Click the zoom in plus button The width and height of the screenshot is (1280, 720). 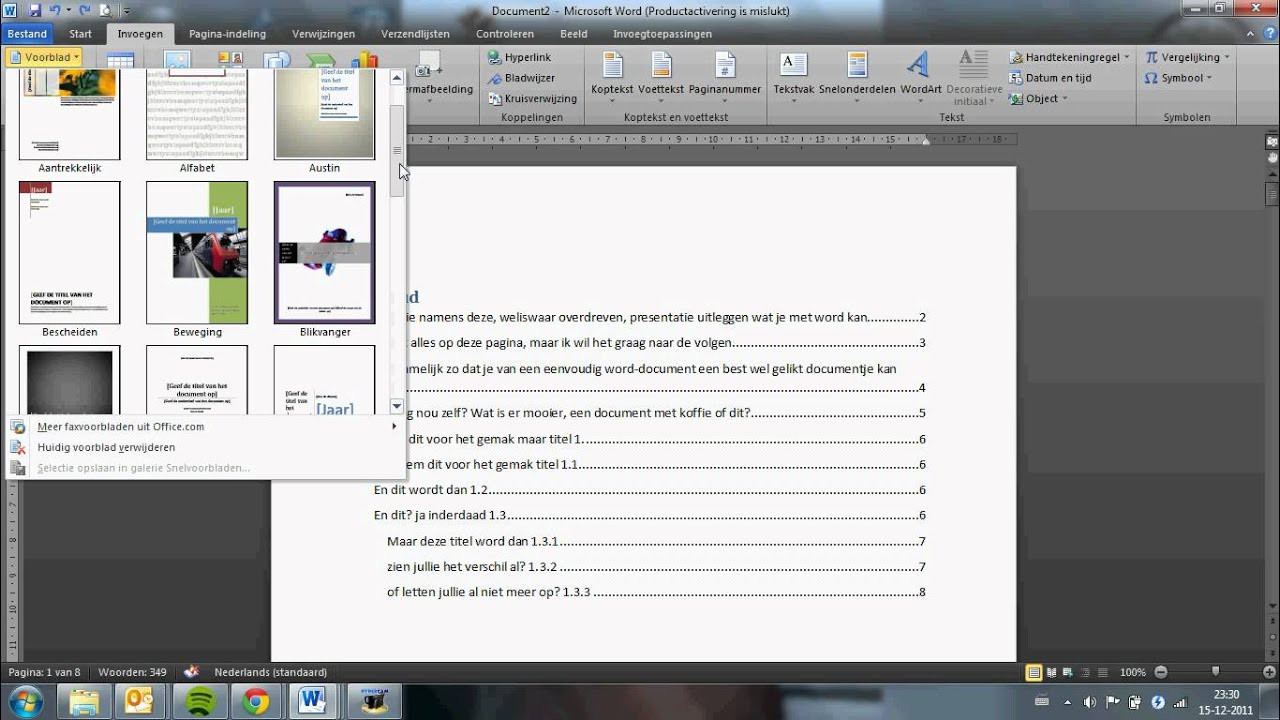tap(1267, 672)
